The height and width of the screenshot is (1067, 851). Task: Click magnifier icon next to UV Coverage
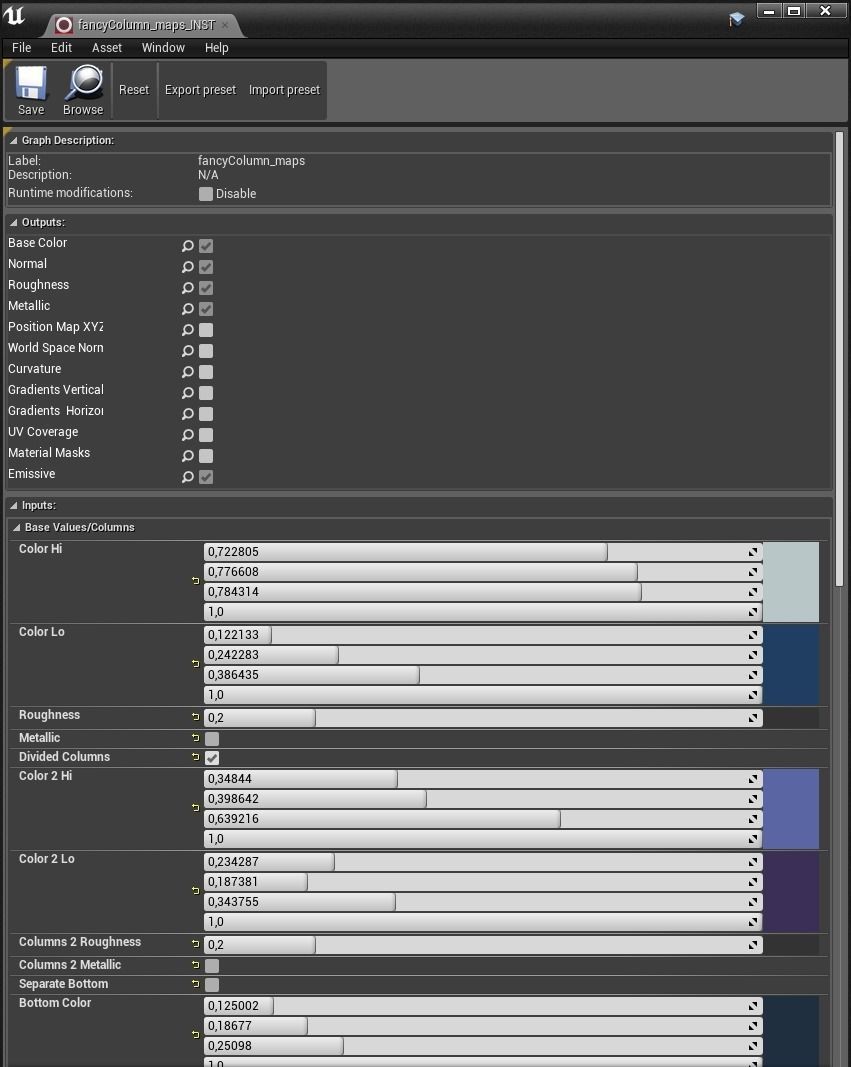point(188,435)
